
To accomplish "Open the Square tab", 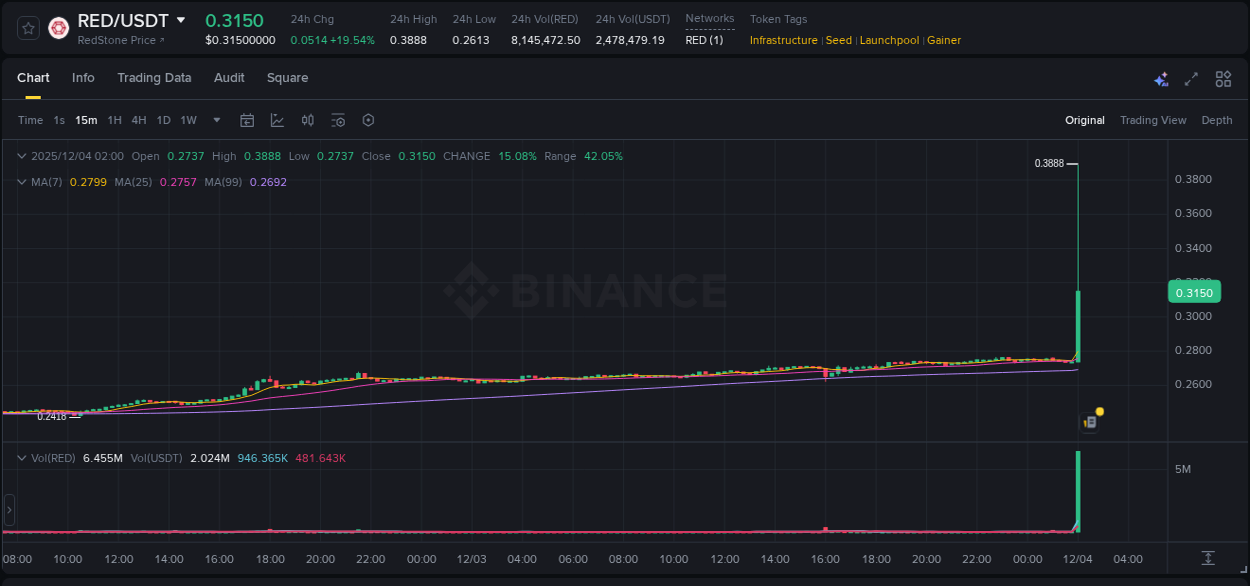I will point(287,78).
